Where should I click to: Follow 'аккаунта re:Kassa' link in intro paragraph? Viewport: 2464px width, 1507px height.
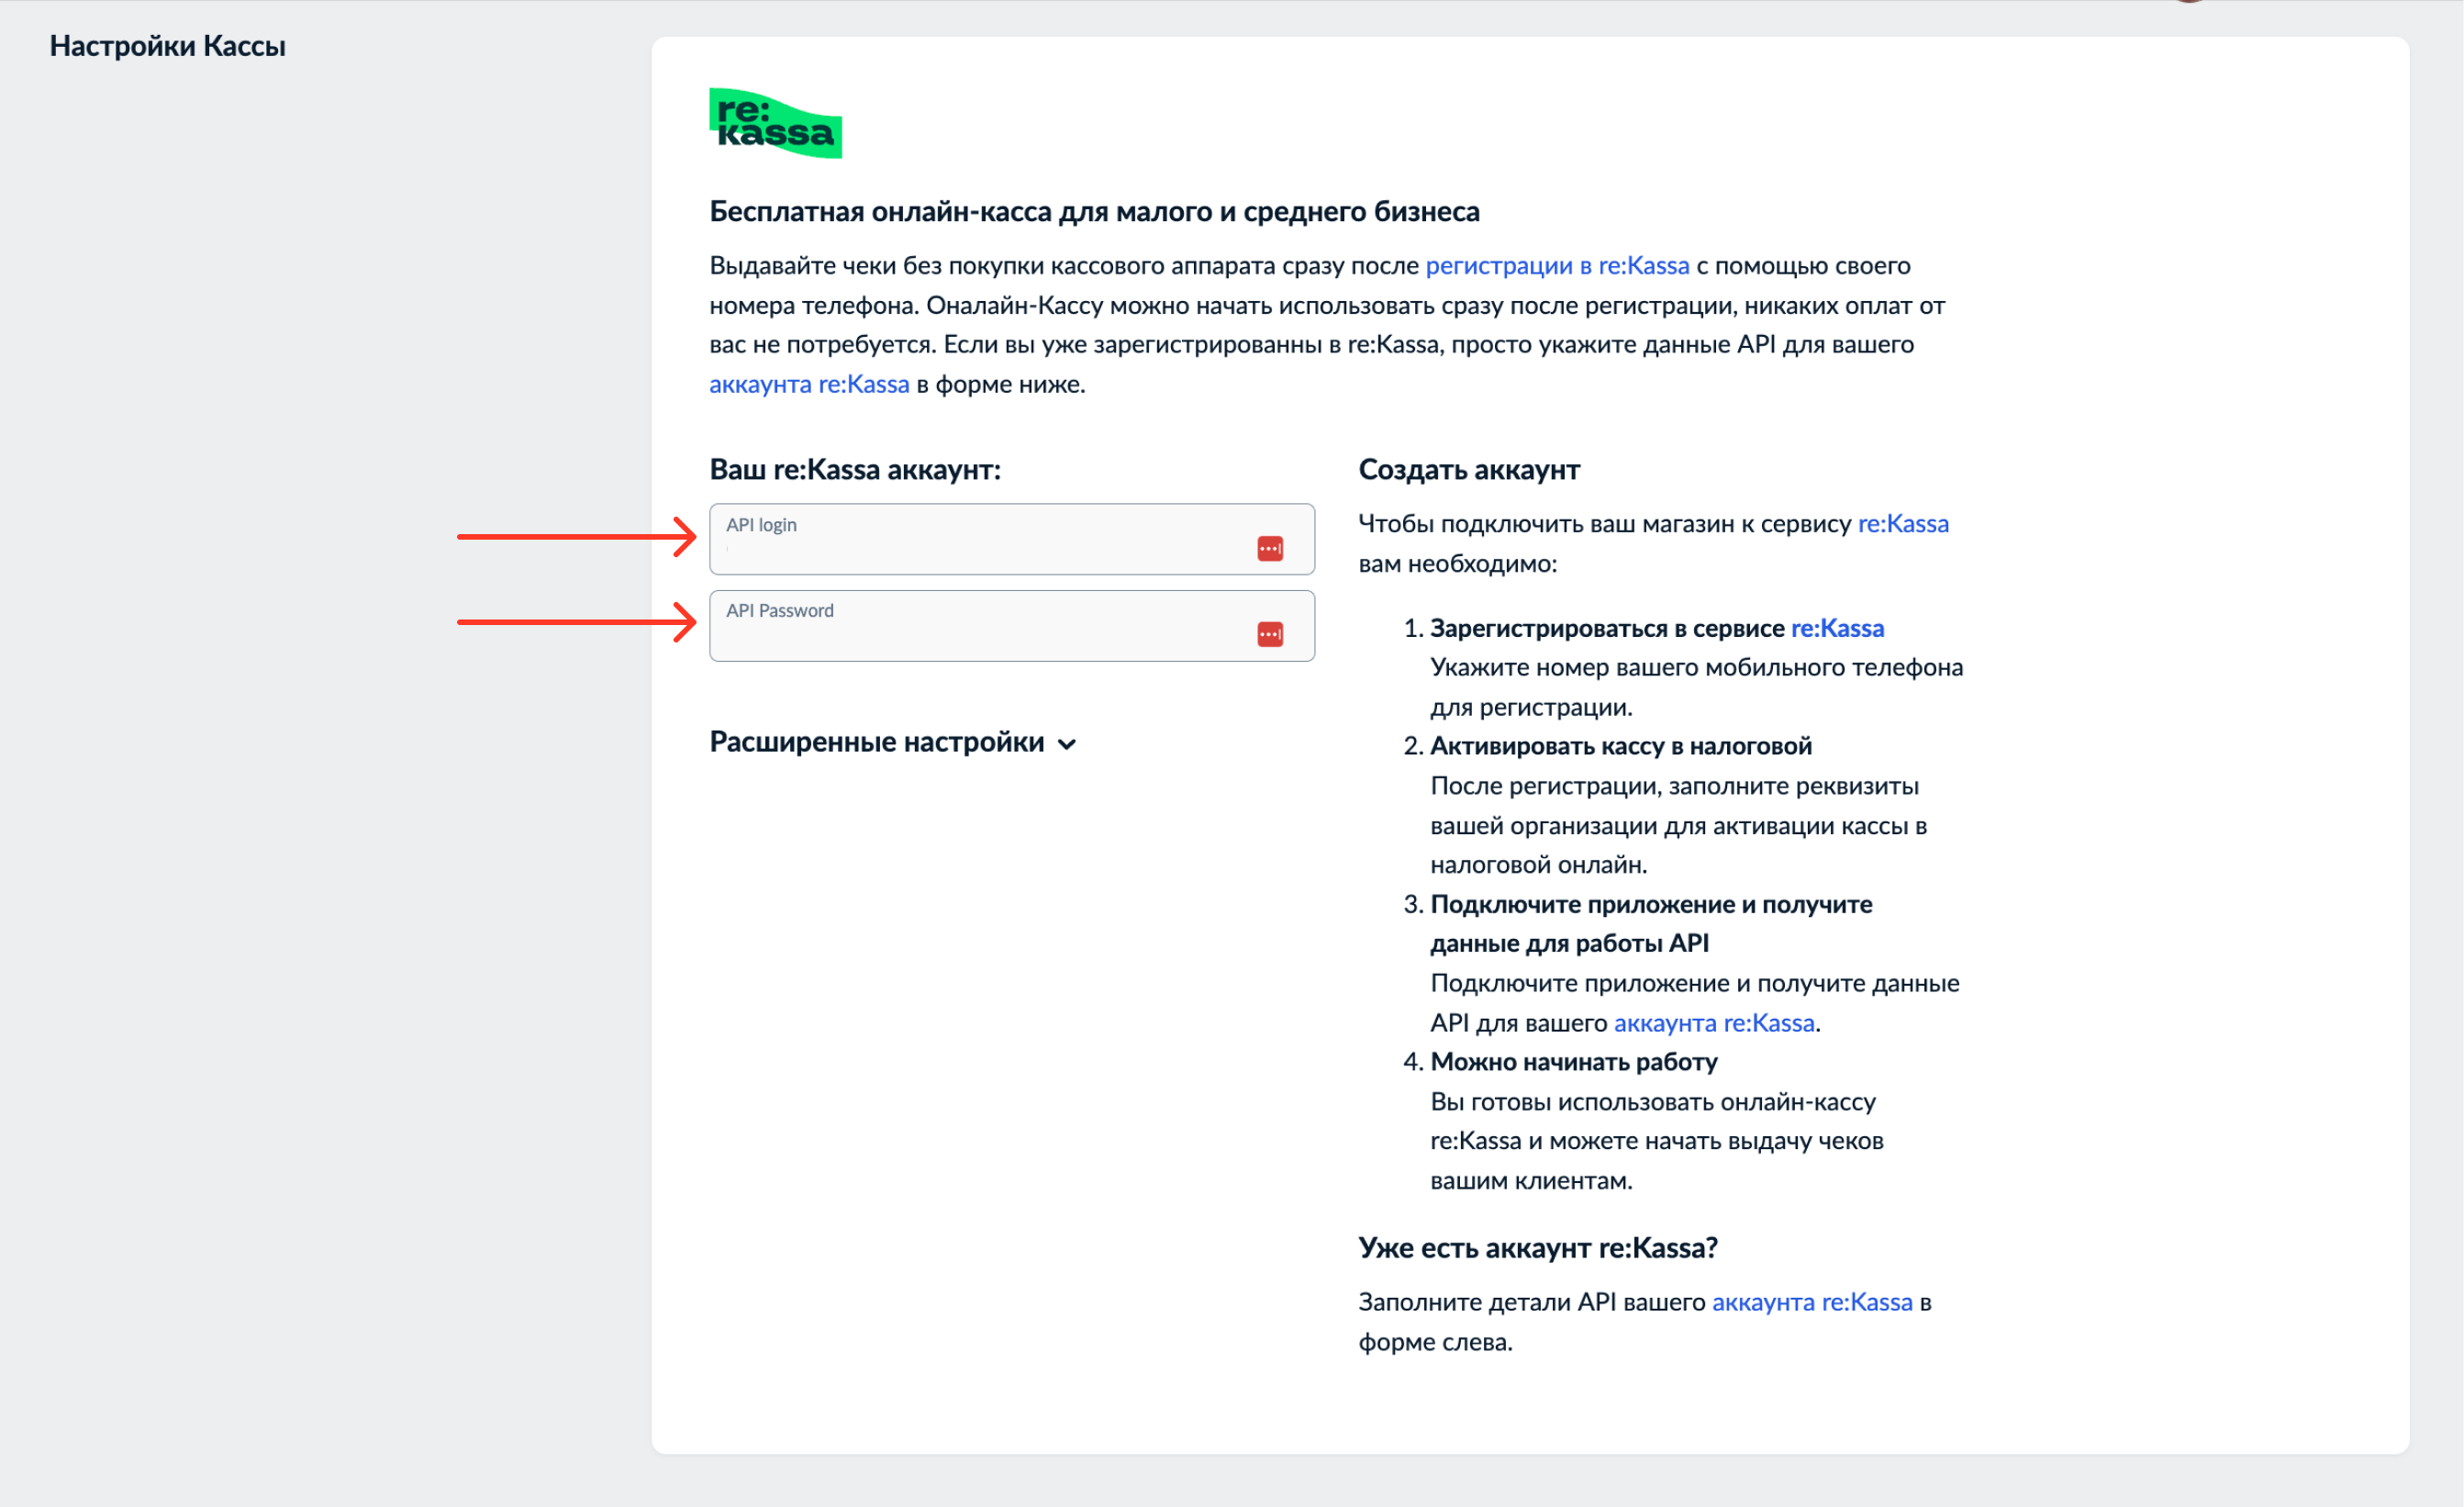[x=809, y=384]
